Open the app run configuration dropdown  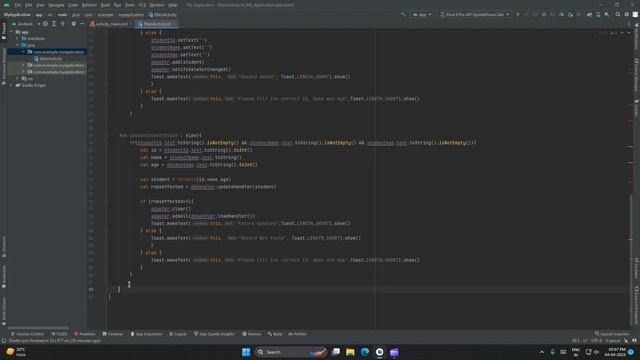(422, 14)
